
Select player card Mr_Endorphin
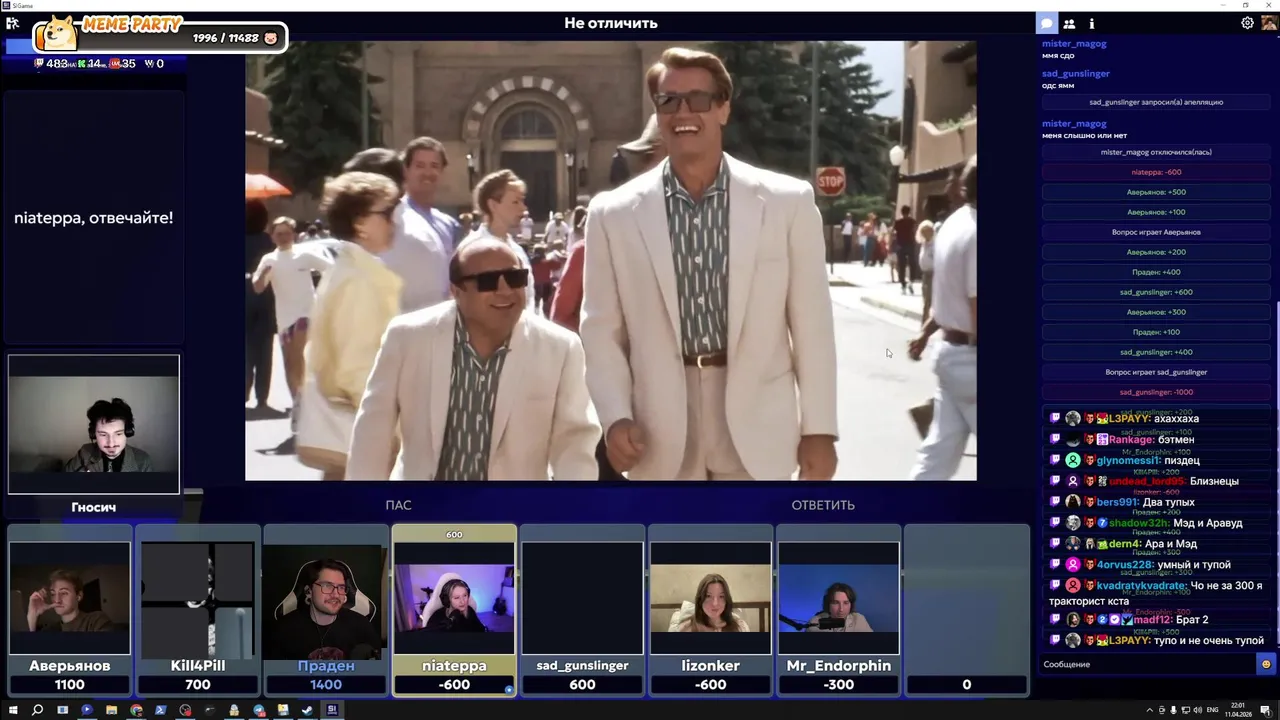coord(838,610)
